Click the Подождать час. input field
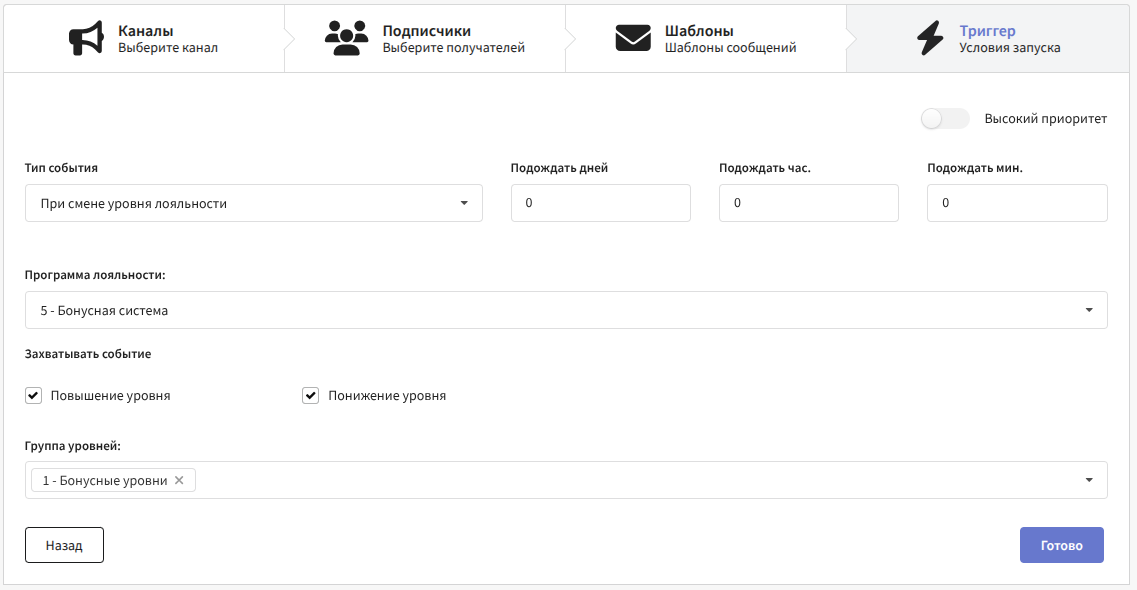Image resolution: width=1137 pixels, height=590 pixels. tap(808, 203)
